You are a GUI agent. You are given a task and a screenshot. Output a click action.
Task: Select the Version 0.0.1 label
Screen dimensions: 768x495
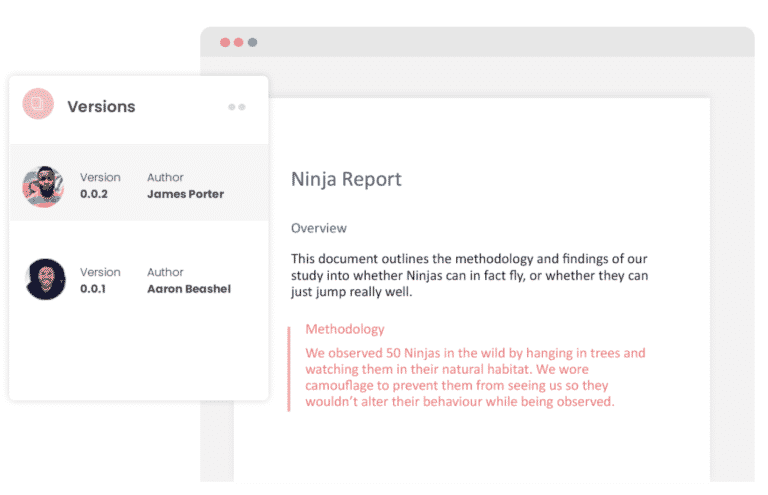coord(100,280)
